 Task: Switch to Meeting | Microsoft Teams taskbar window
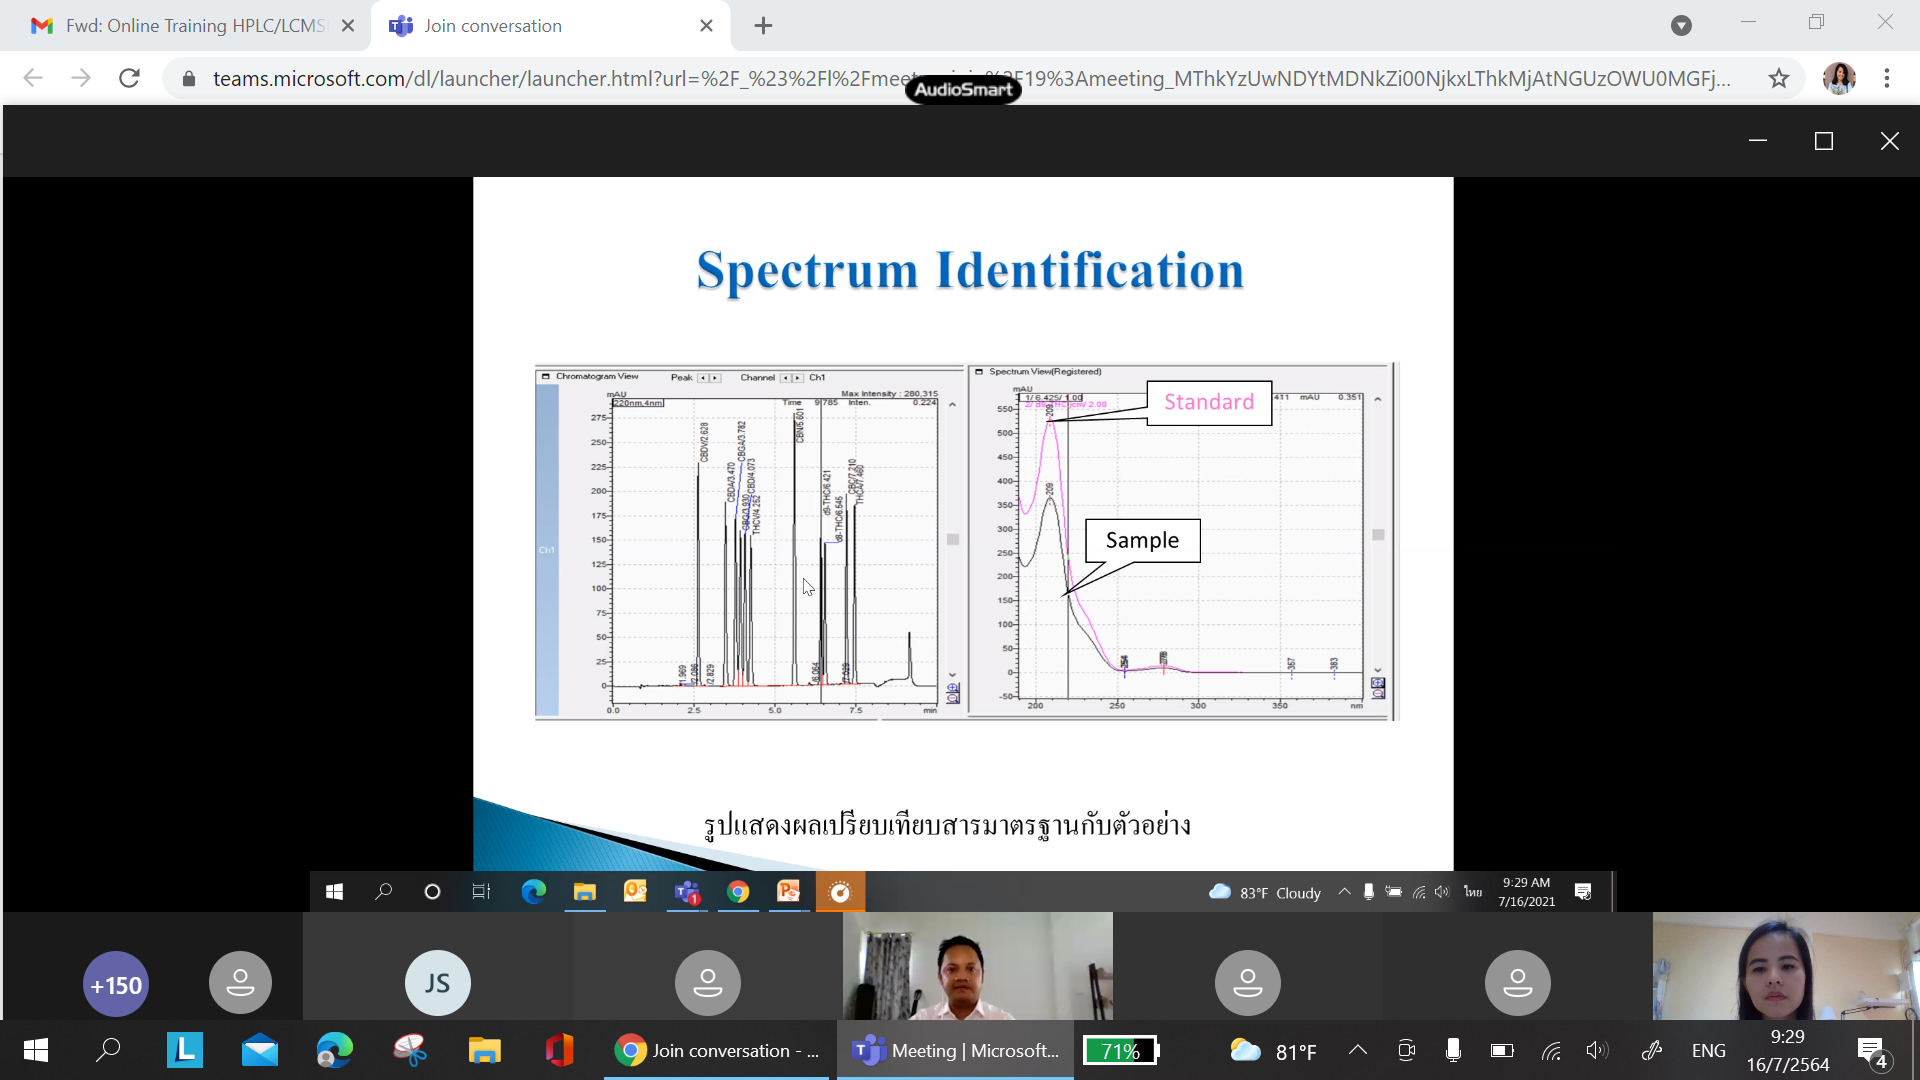point(955,1050)
